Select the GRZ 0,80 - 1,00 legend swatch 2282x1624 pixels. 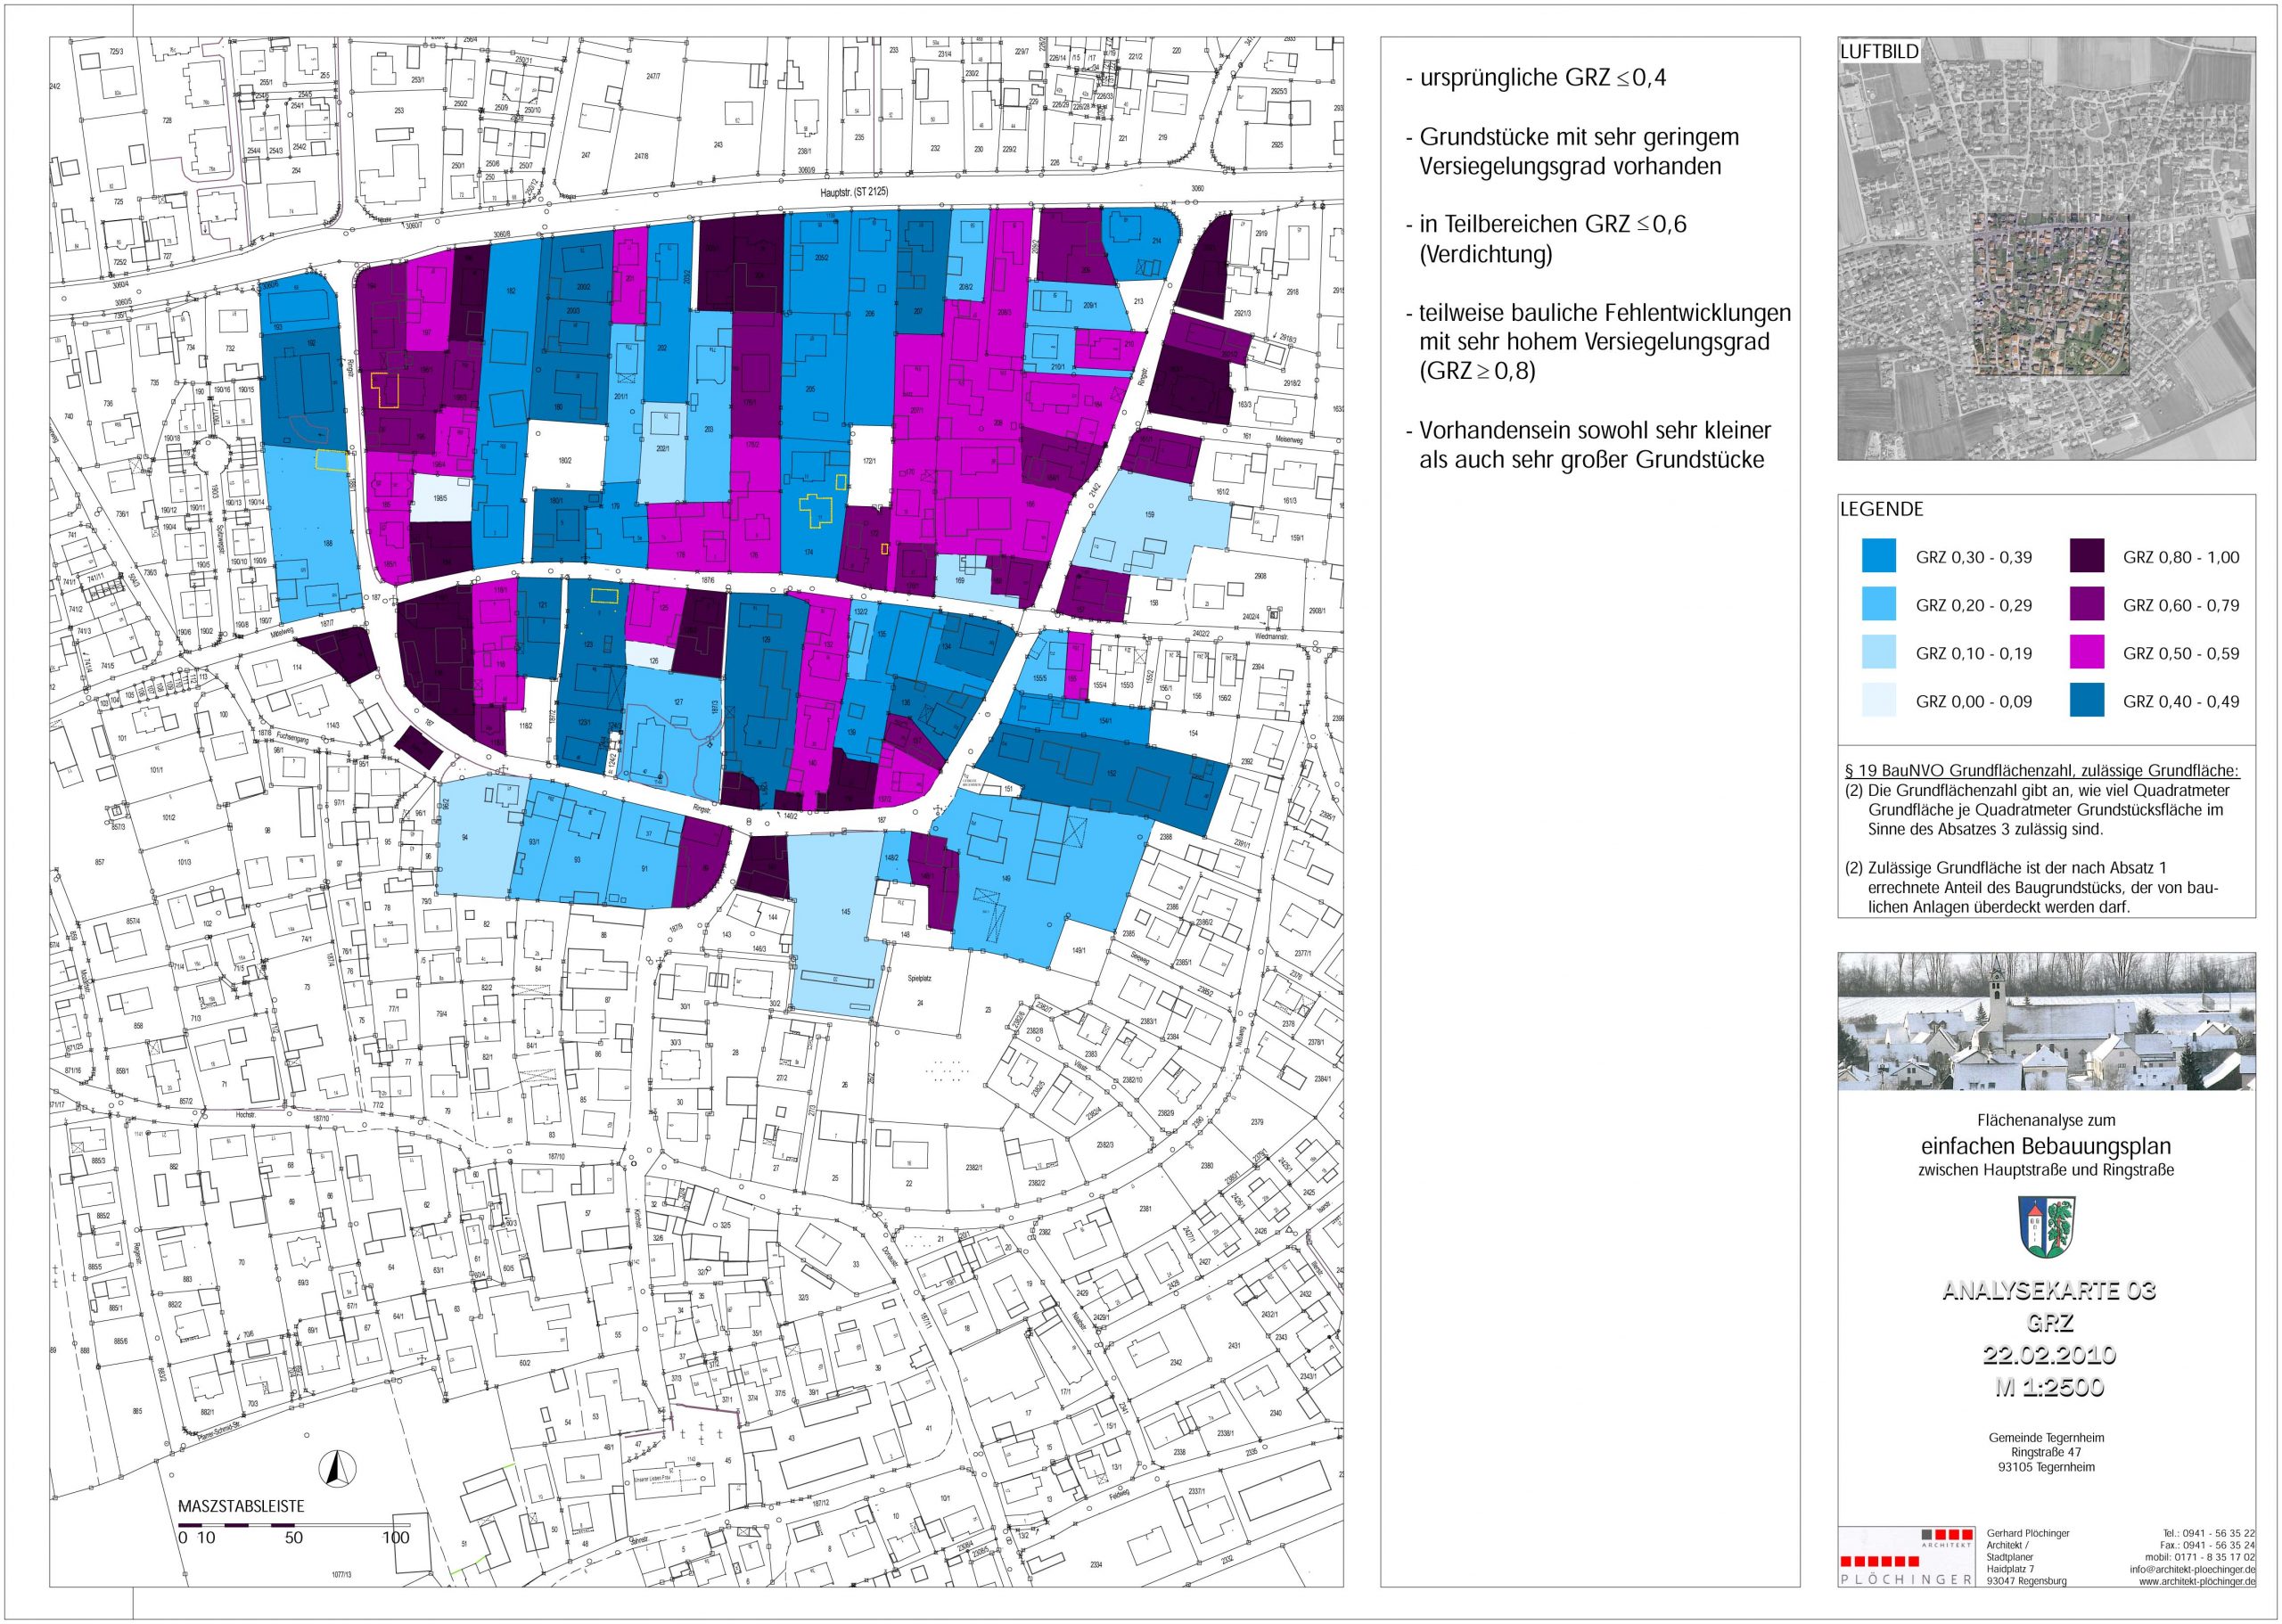coord(2087,557)
